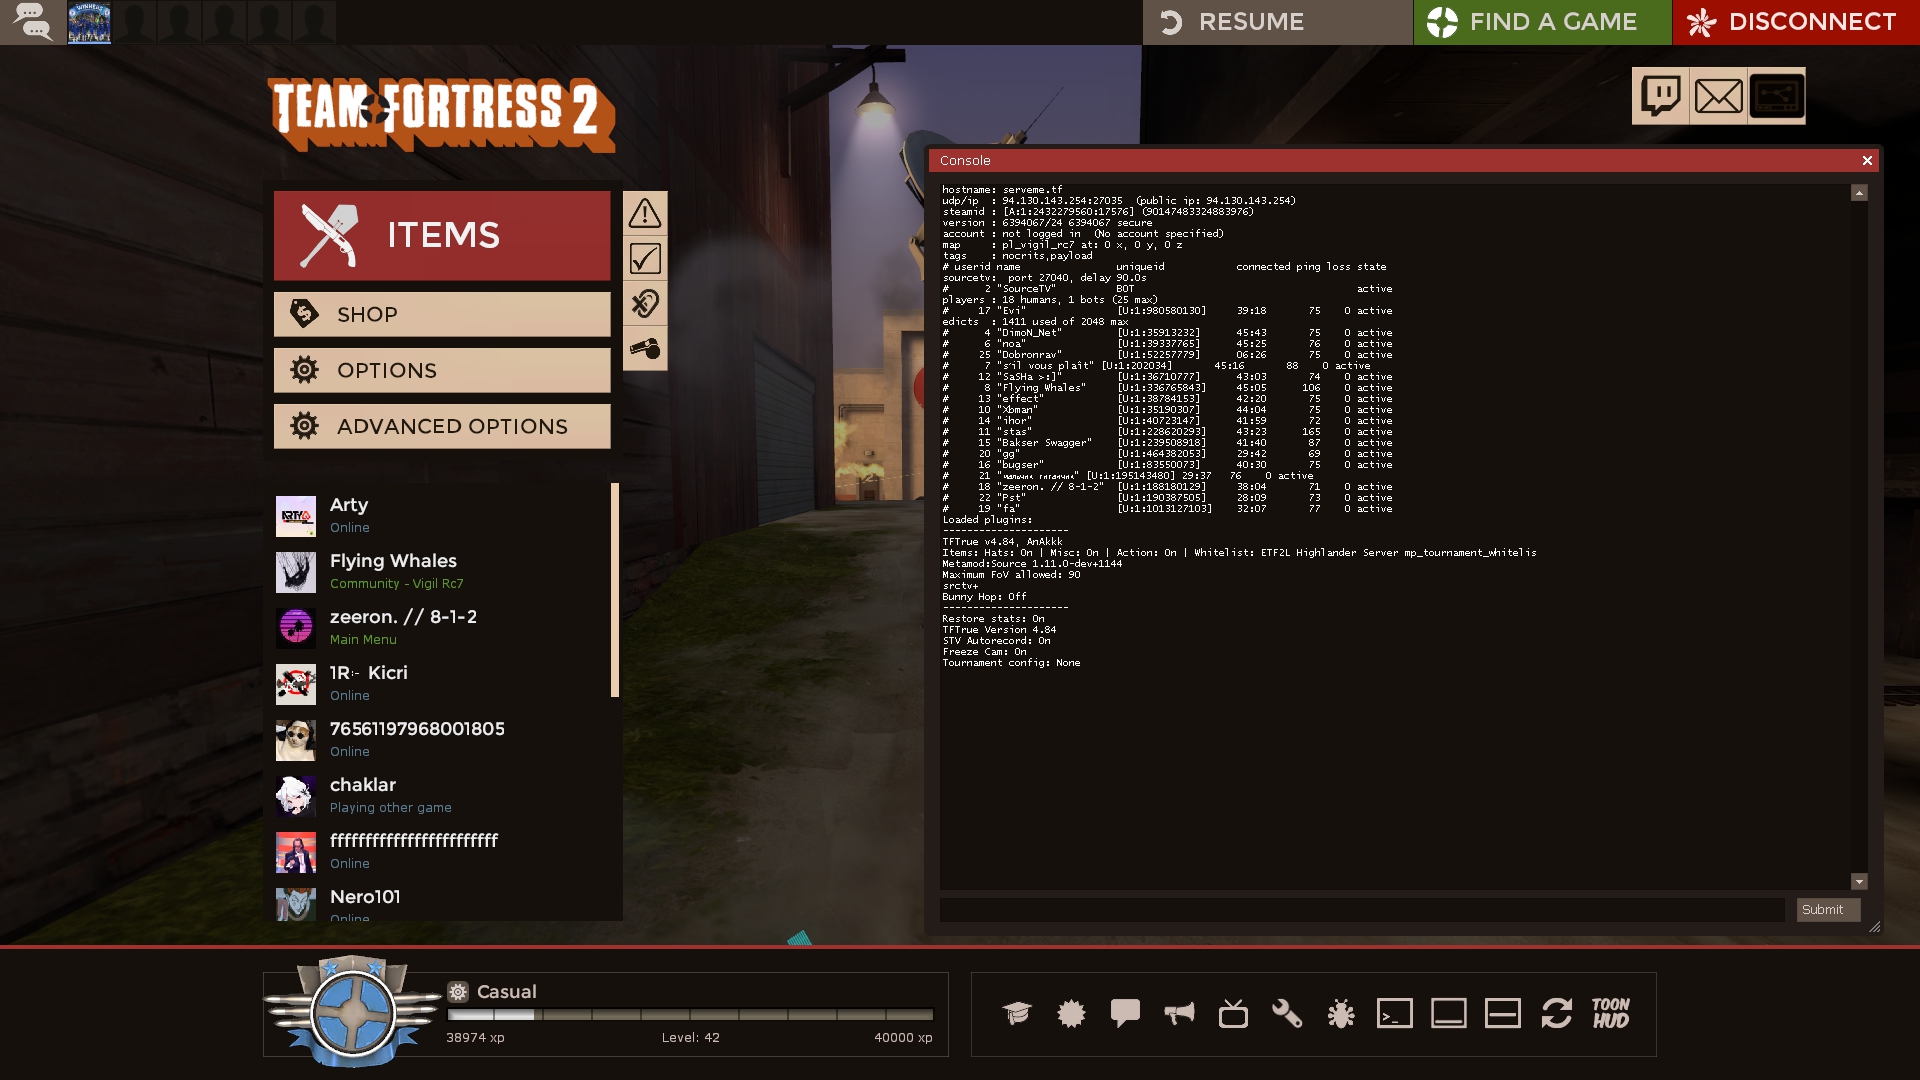
Task: Focus the console command input field
Action: click(x=1362, y=910)
